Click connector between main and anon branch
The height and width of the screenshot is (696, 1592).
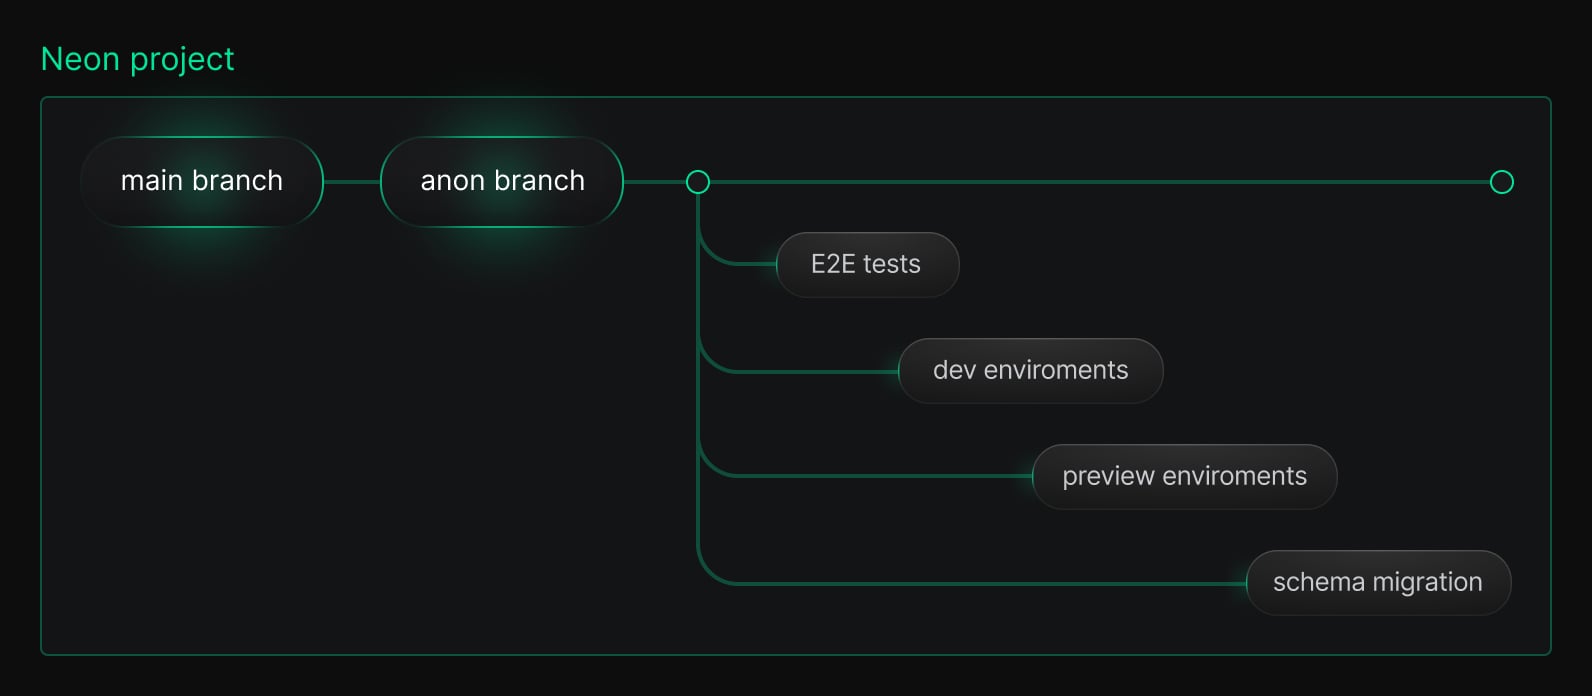pos(352,182)
